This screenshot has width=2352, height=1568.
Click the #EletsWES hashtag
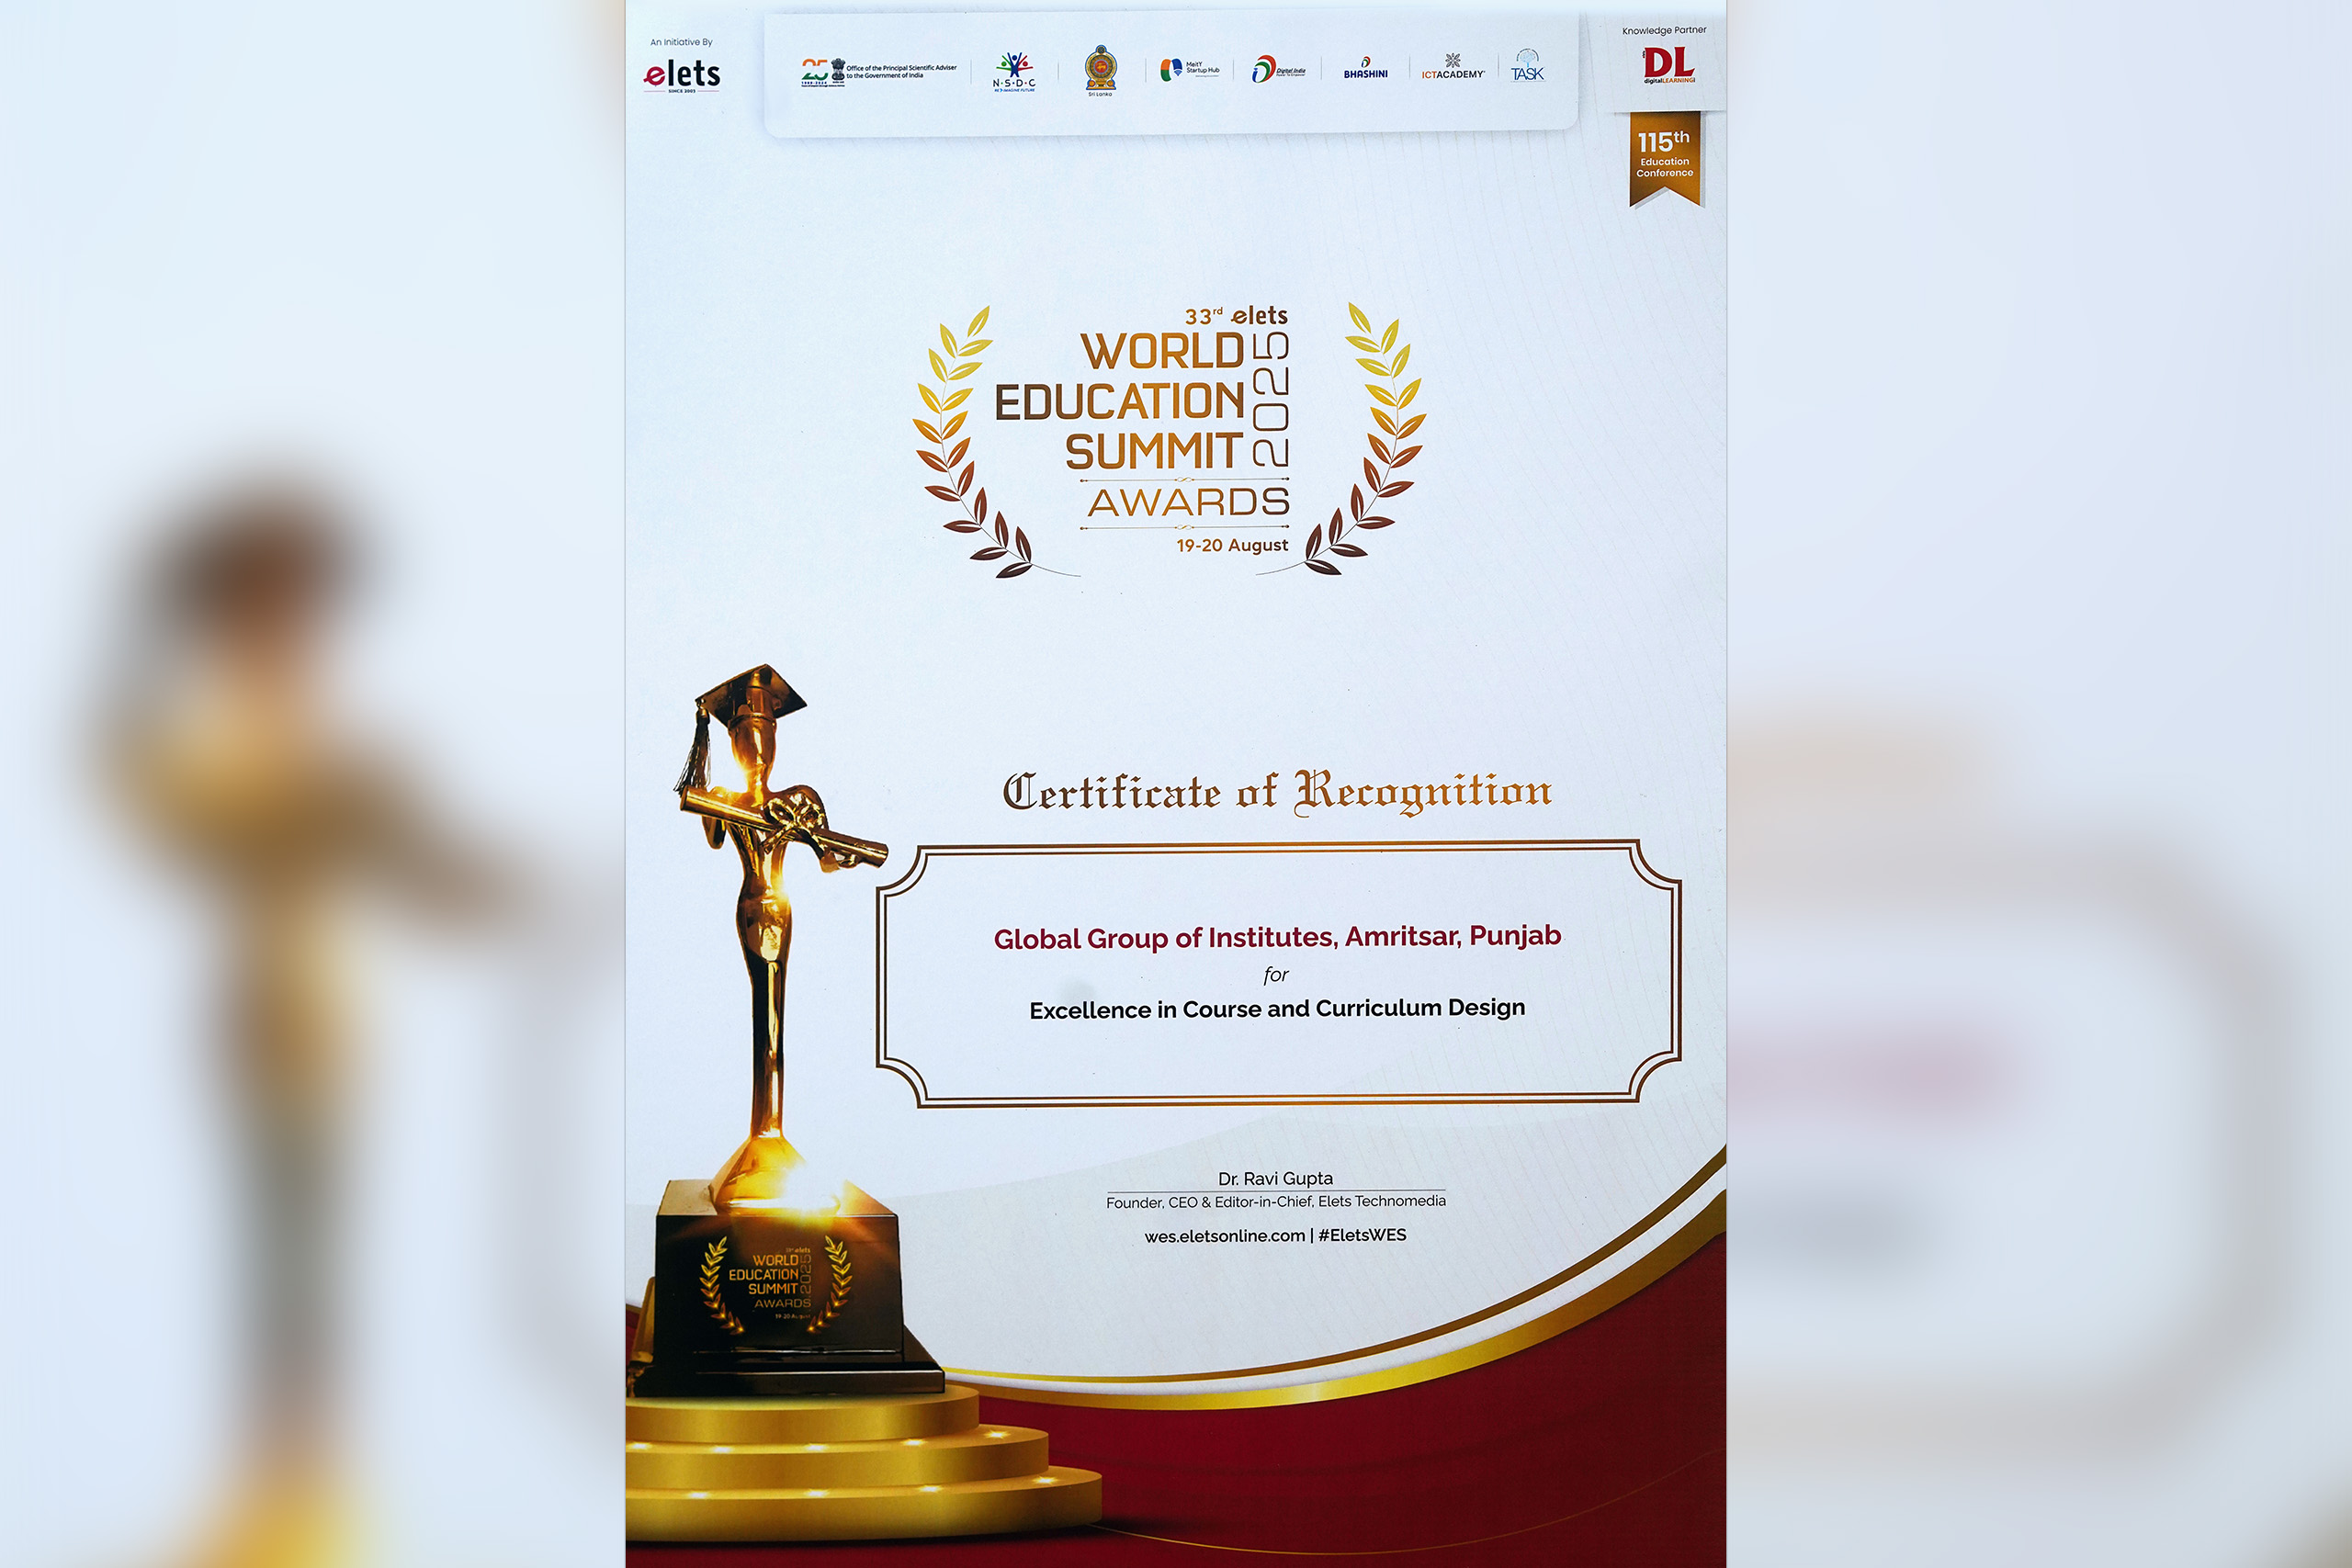coord(1362,1235)
